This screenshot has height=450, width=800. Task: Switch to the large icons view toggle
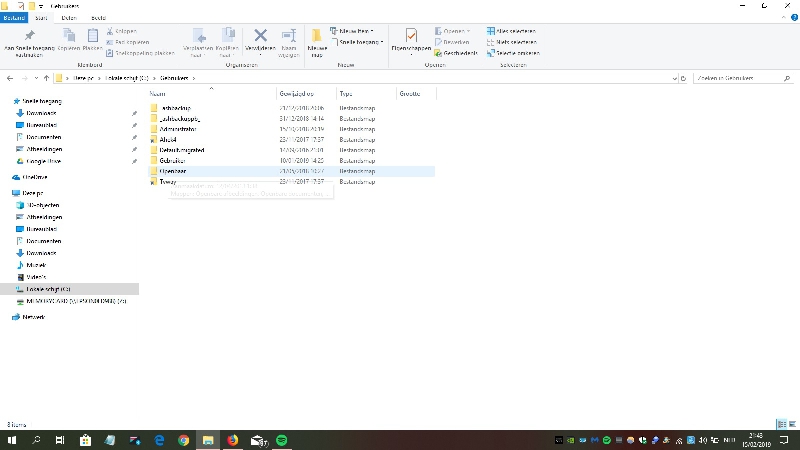(x=791, y=425)
